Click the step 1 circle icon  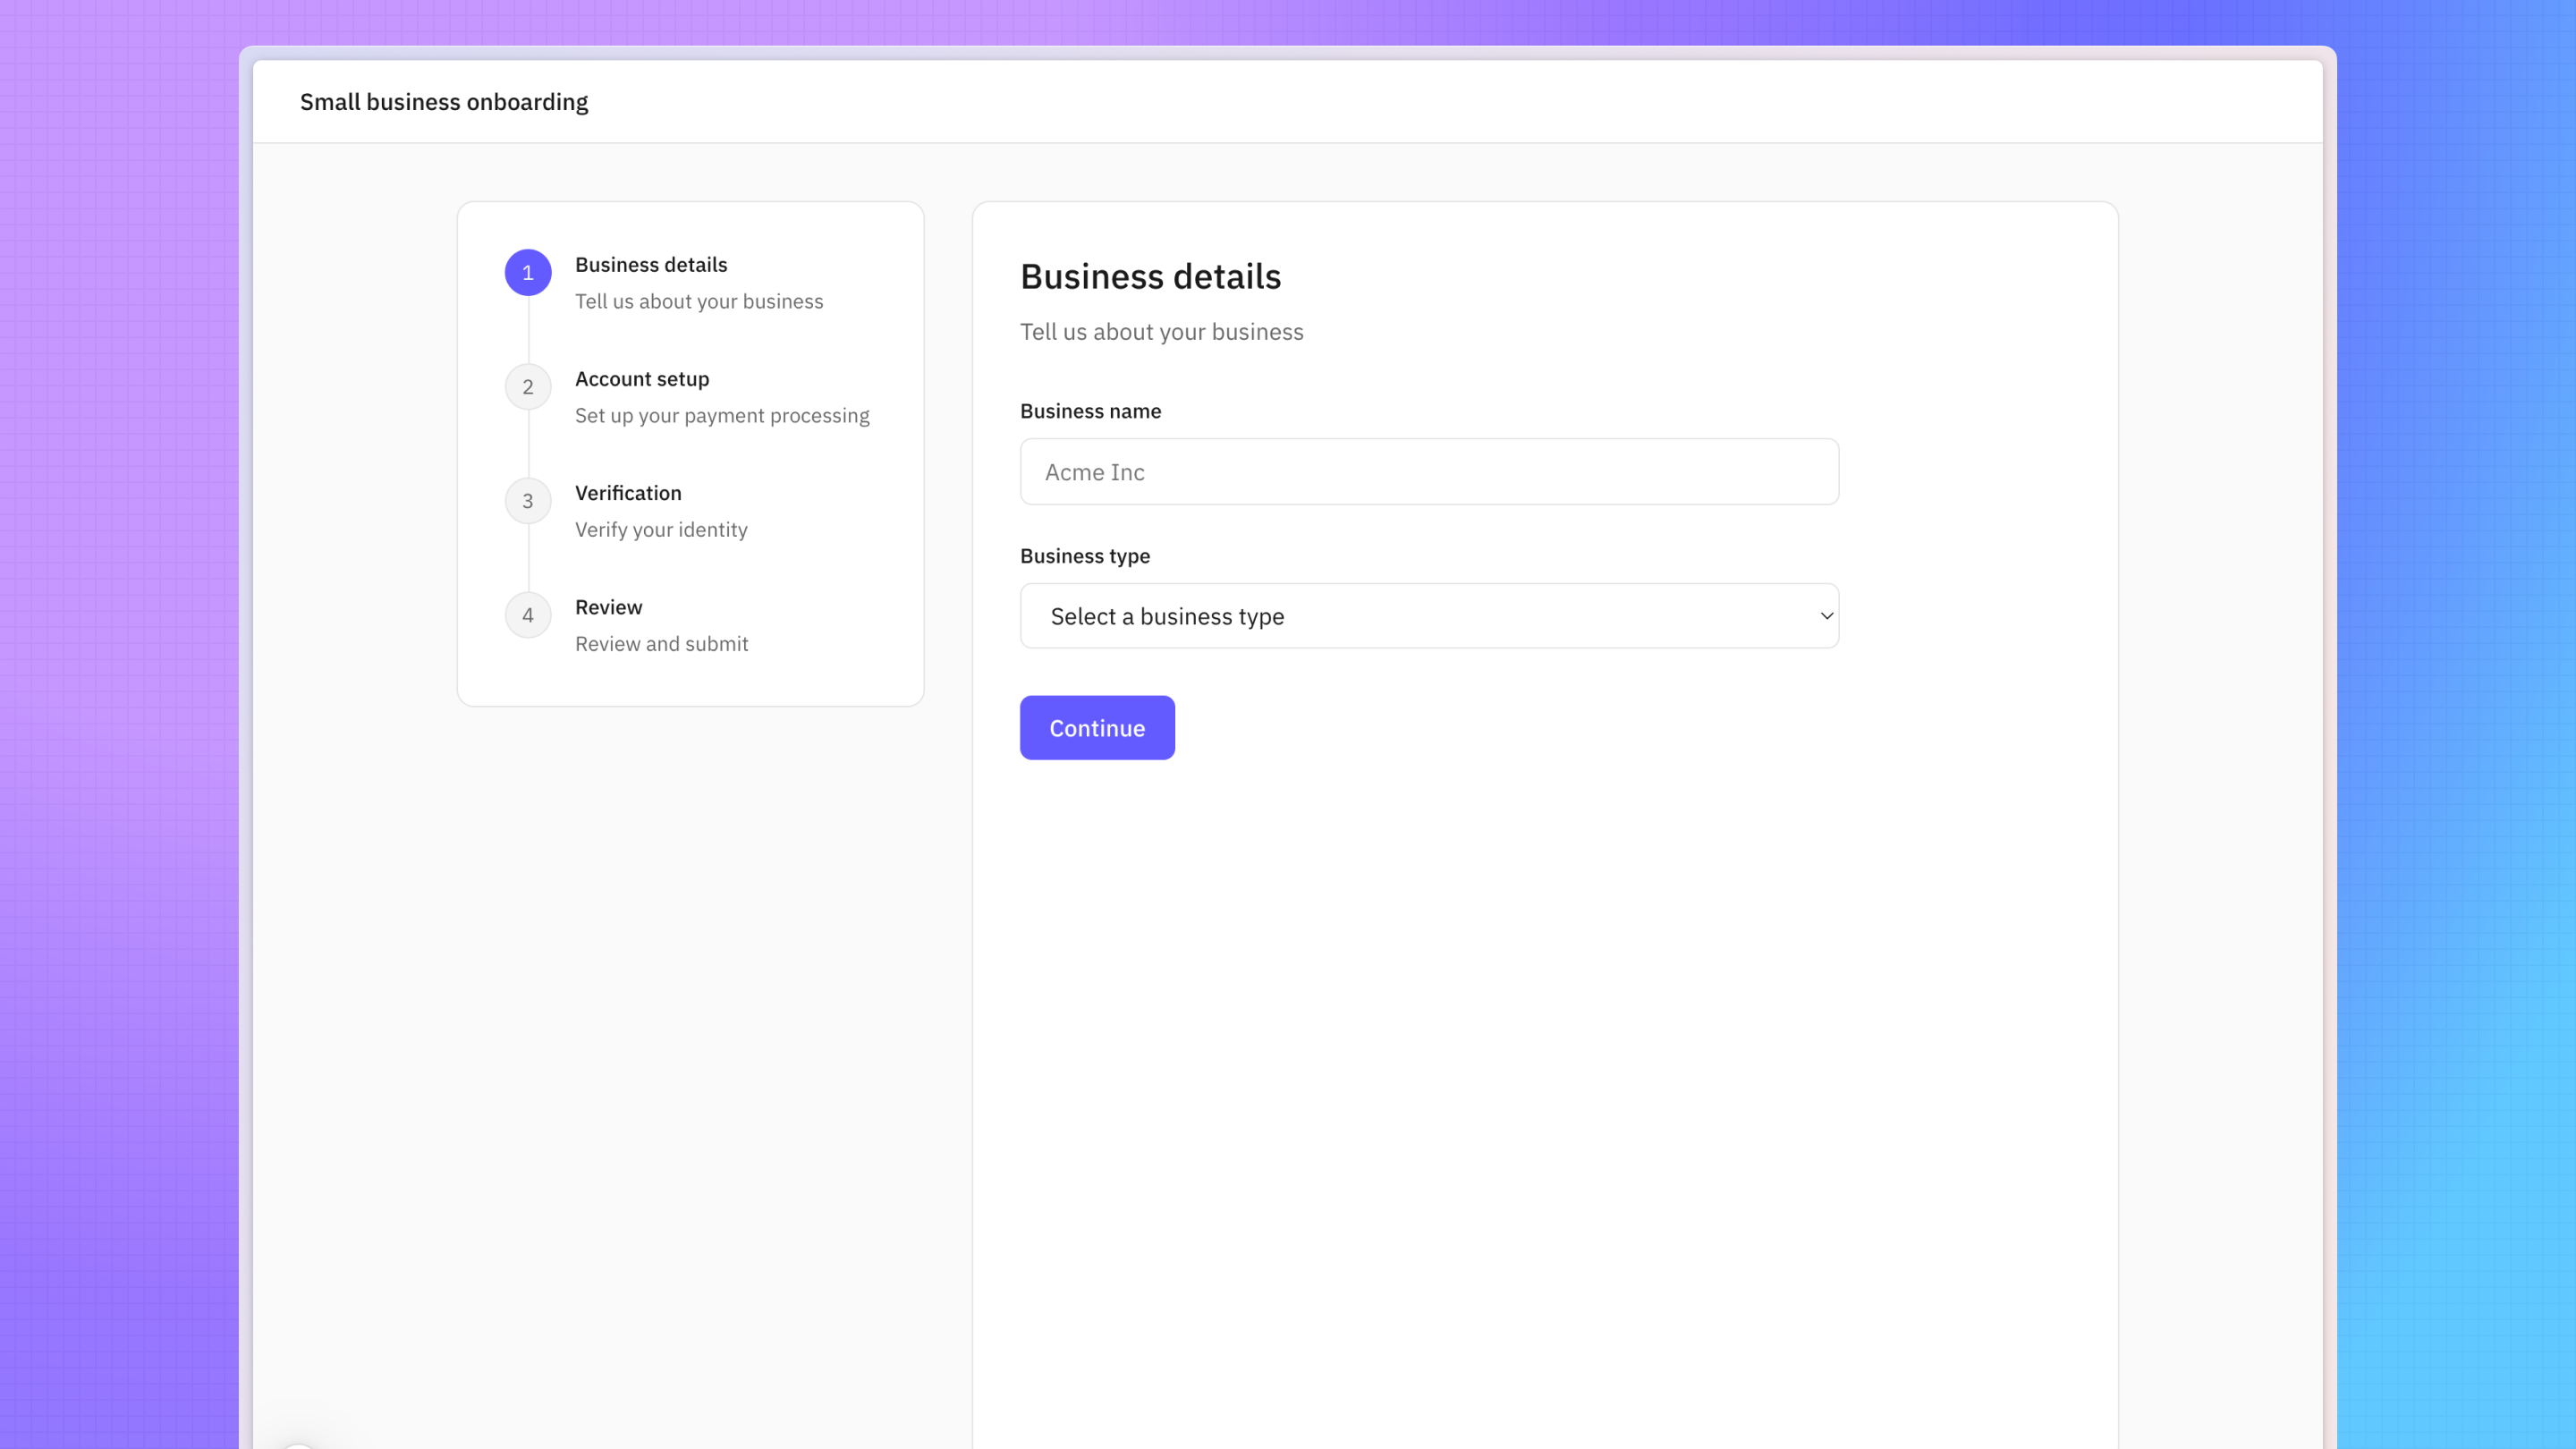point(528,273)
